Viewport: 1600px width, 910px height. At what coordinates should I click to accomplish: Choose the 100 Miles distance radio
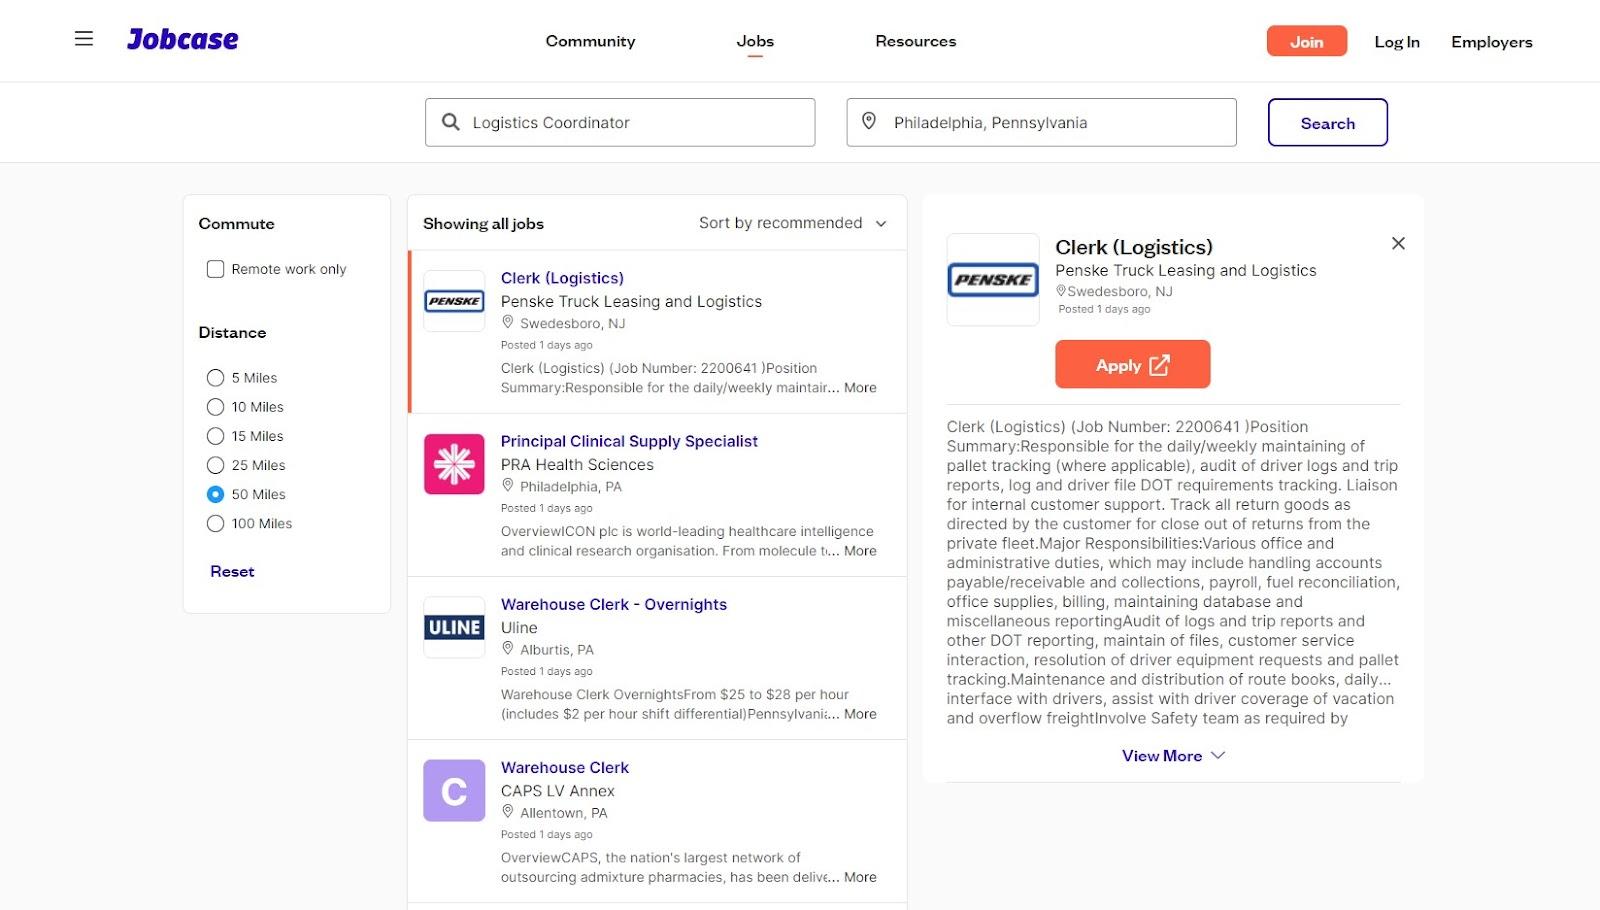tap(215, 524)
